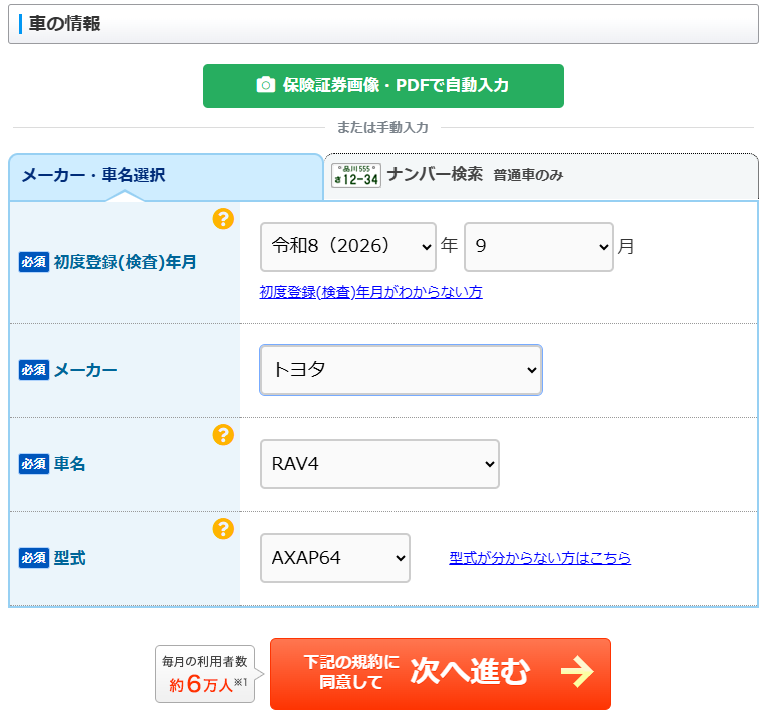Click 保険証券画像・PDFで自動入力 button
Screen dimensions: 770x723
383,85
